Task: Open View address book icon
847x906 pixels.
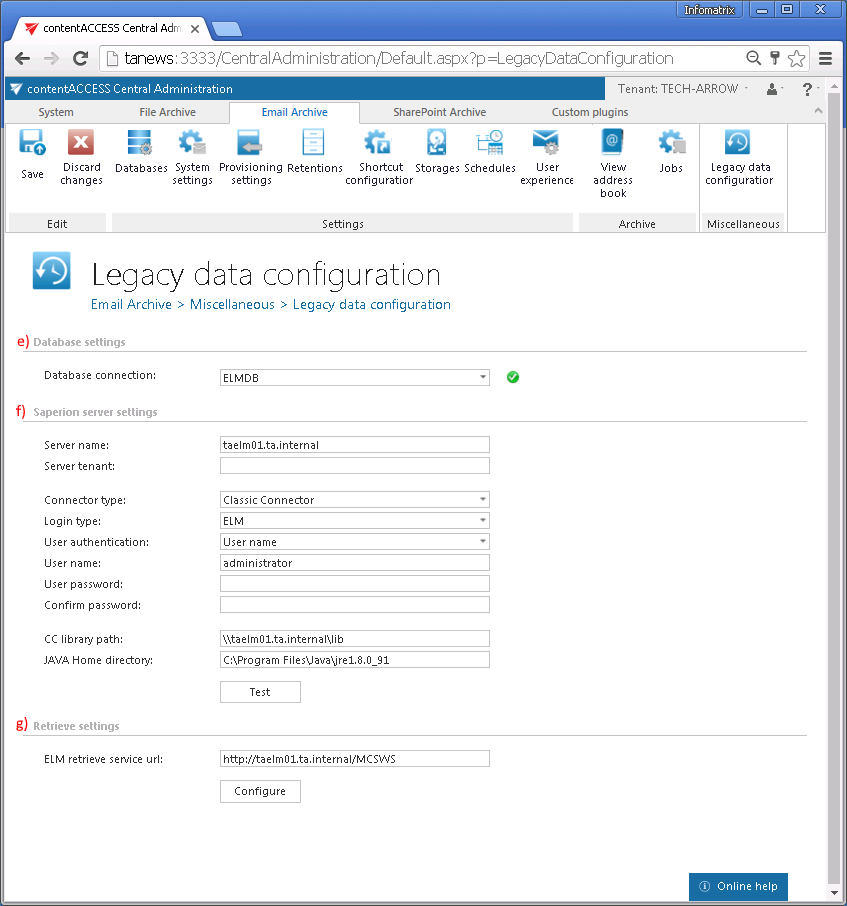Action: pos(613,143)
